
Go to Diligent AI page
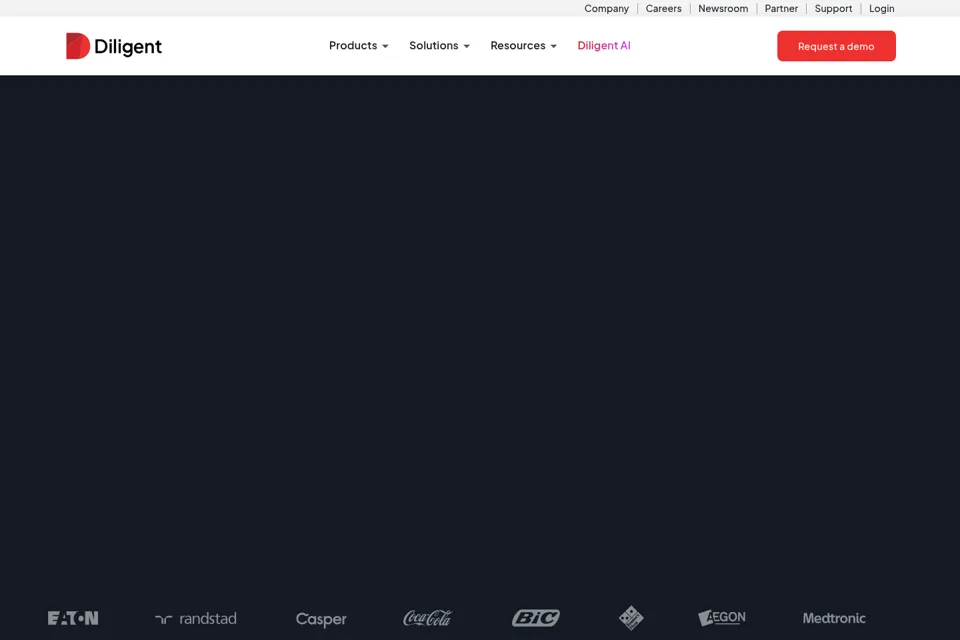coord(604,45)
